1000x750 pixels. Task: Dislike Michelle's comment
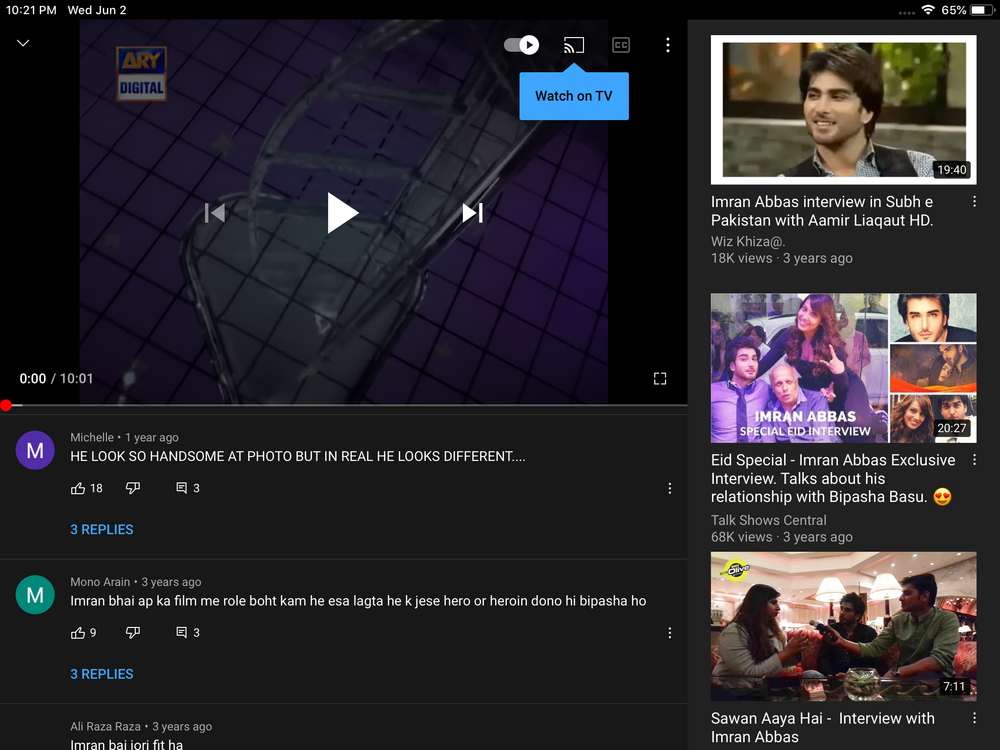[x=133, y=489]
